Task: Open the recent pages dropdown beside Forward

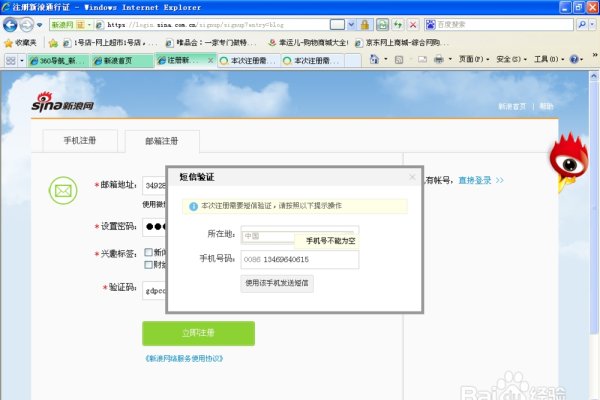Action: [x=39, y=25]
